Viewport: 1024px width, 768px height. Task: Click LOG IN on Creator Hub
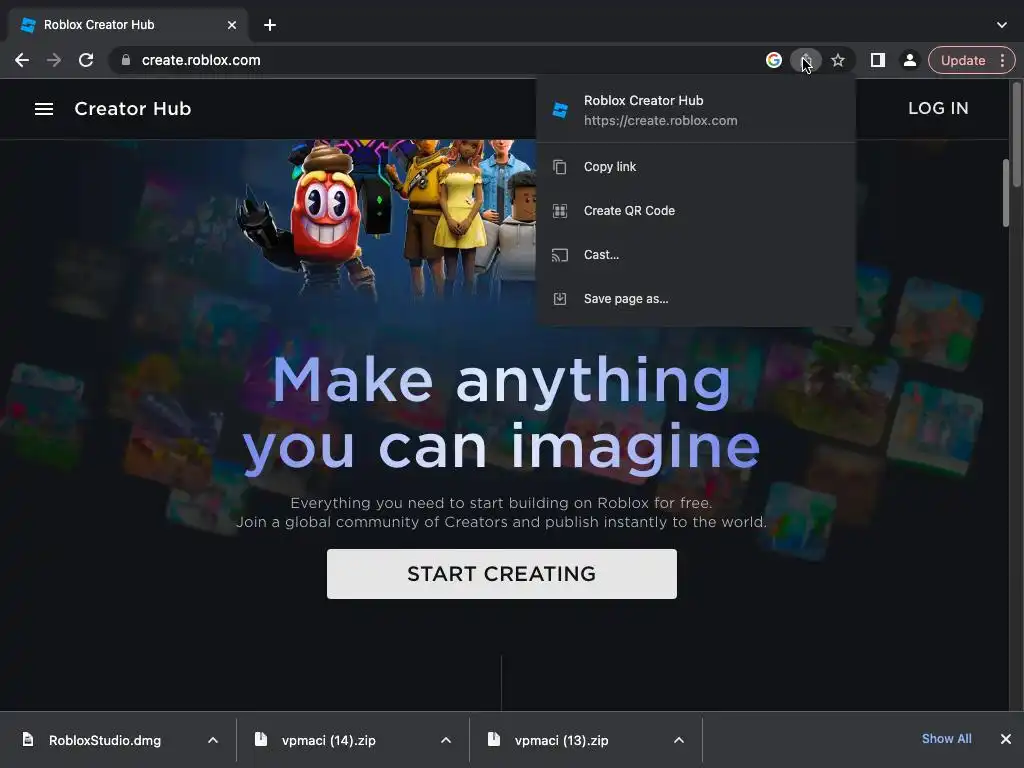pos(938,108)
